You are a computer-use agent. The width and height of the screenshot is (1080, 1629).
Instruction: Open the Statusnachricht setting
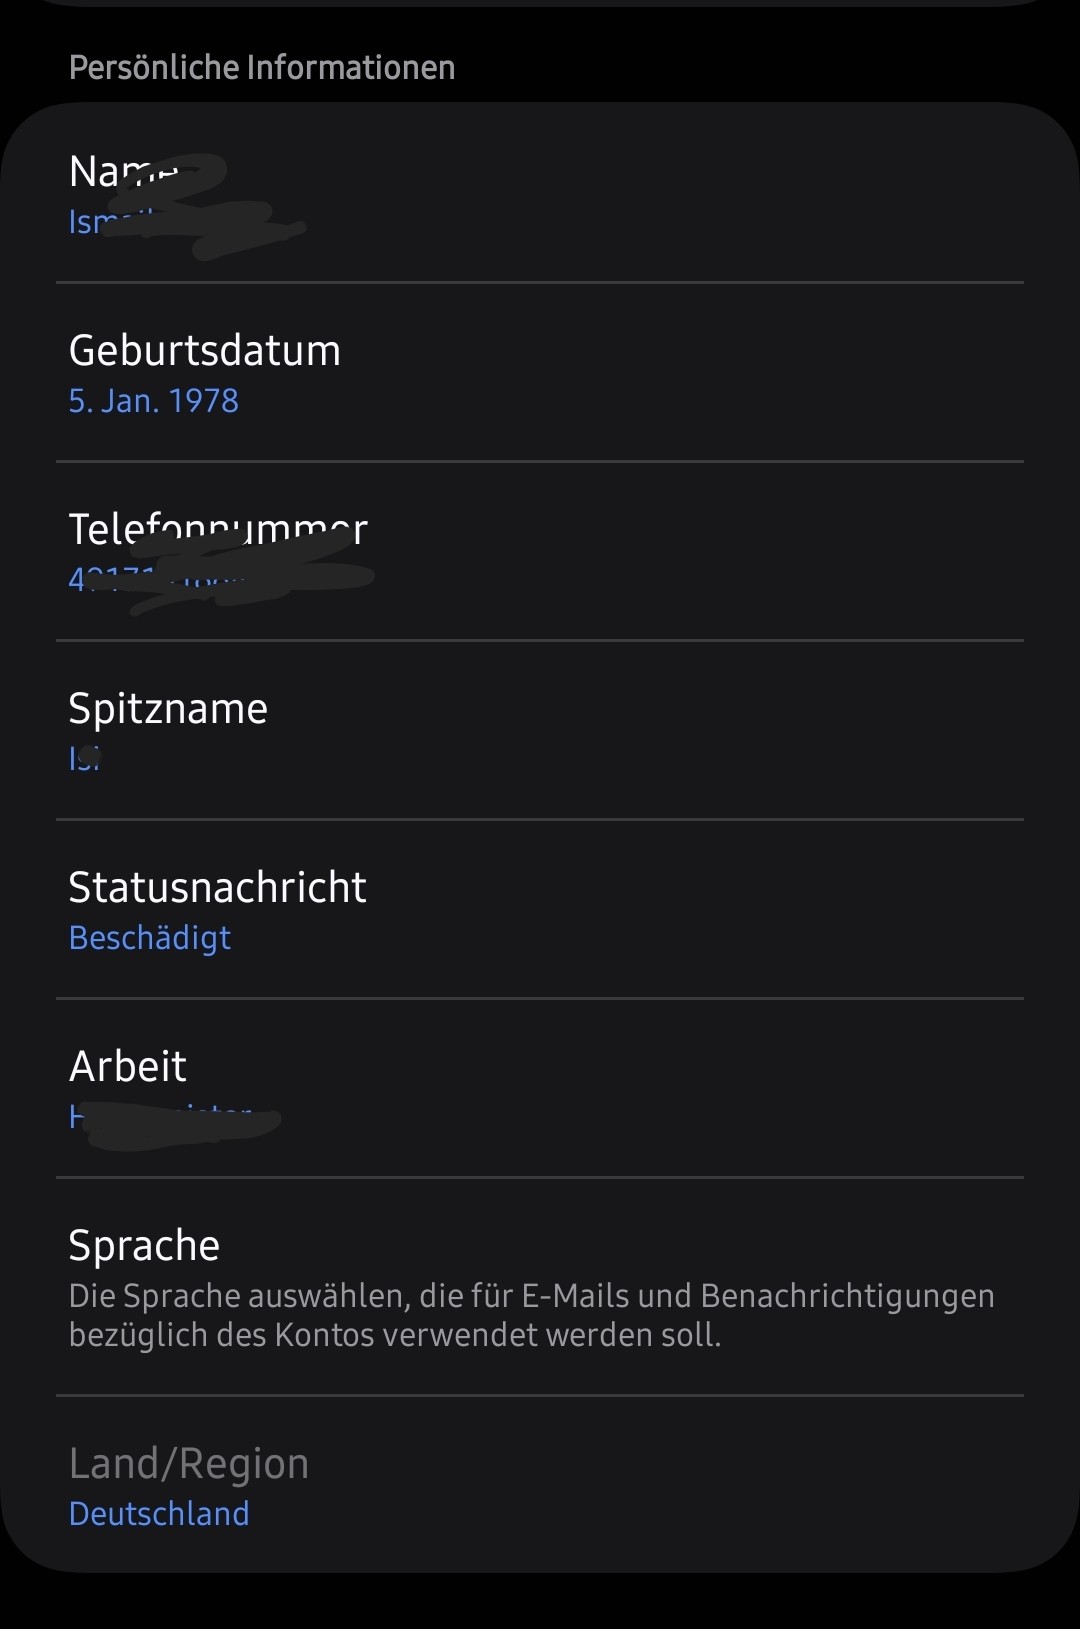tap(540, 910)
